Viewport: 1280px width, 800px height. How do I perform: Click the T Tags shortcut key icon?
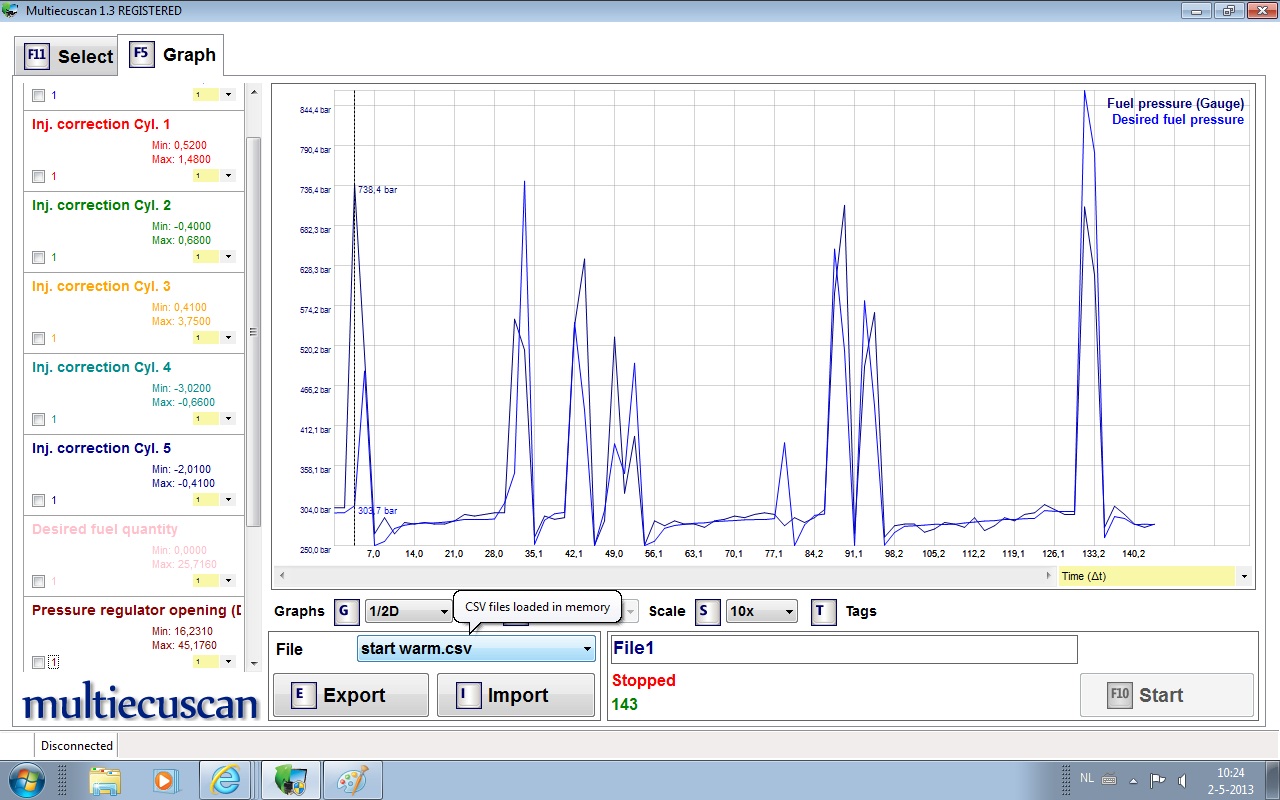(x=823, y=611)
